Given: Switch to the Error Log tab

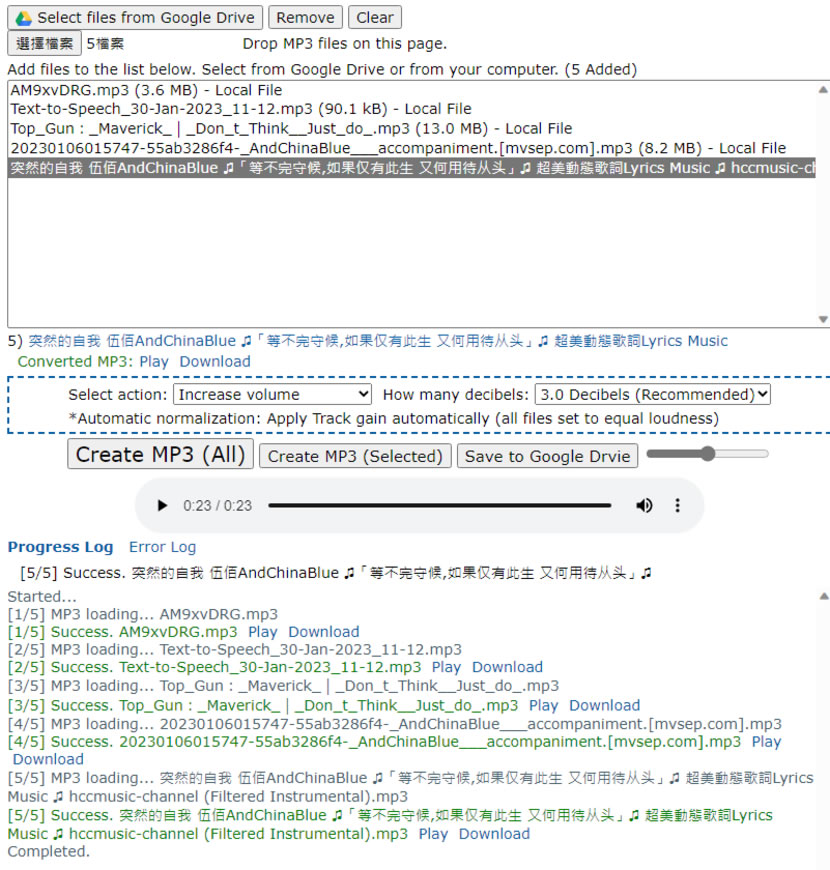Looking at the screenshot, I should (x=163, y=547).
